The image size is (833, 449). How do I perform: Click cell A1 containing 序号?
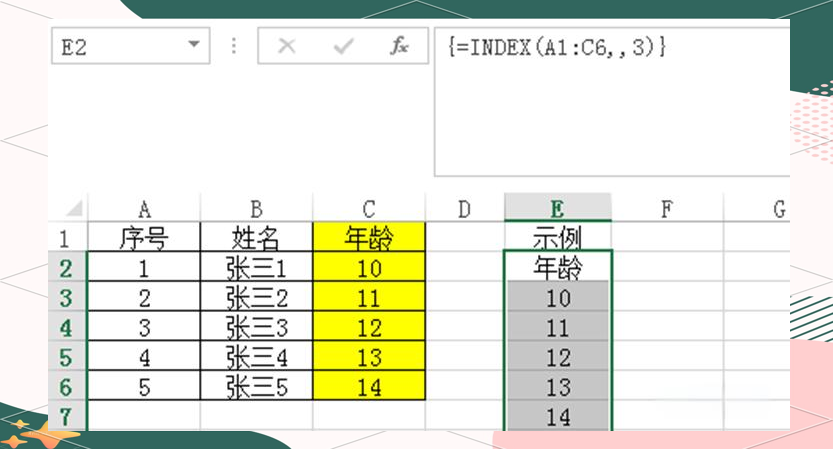click(x=144, y=237)
